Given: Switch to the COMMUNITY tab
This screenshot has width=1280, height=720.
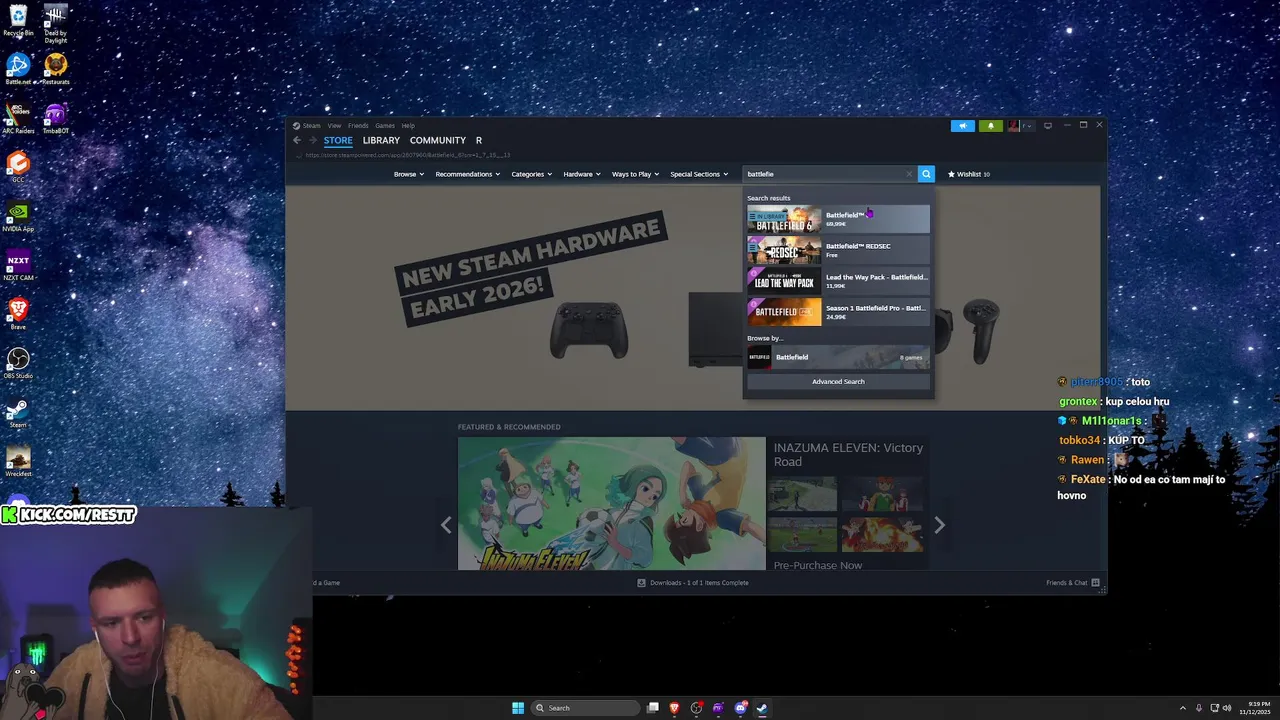Looking at the screenshot, I should [438, 141].
